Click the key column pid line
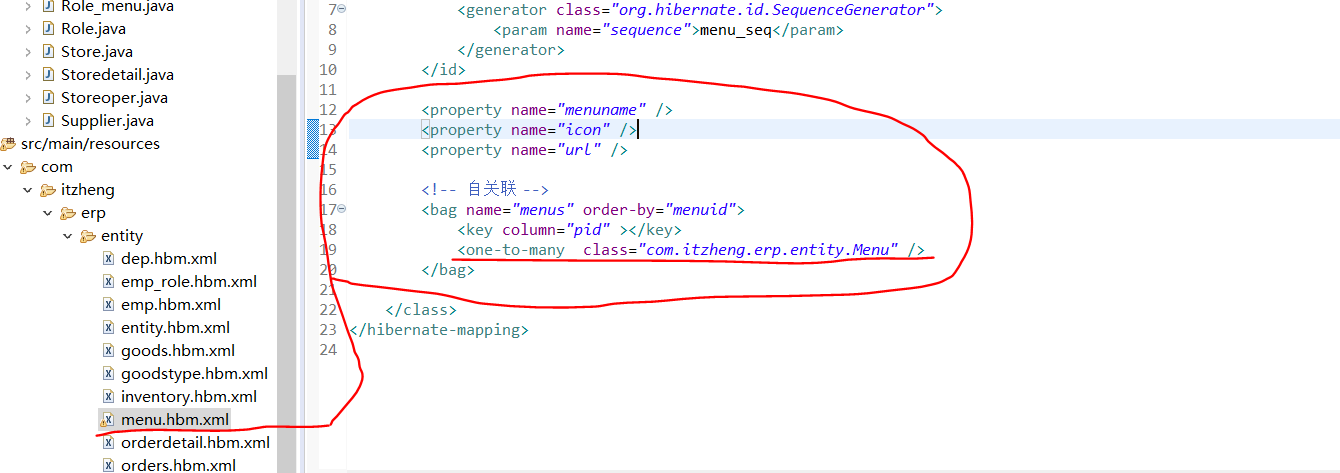This screenshot has width=1340, height=473. pos(570,230)
